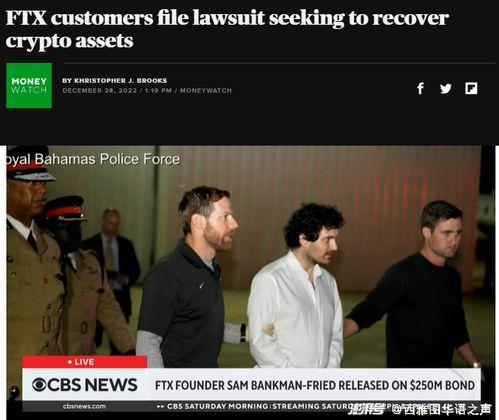499x420 pixels.
Task: Click the FTX customers lawsuit headline
Action: pos(227,29)
